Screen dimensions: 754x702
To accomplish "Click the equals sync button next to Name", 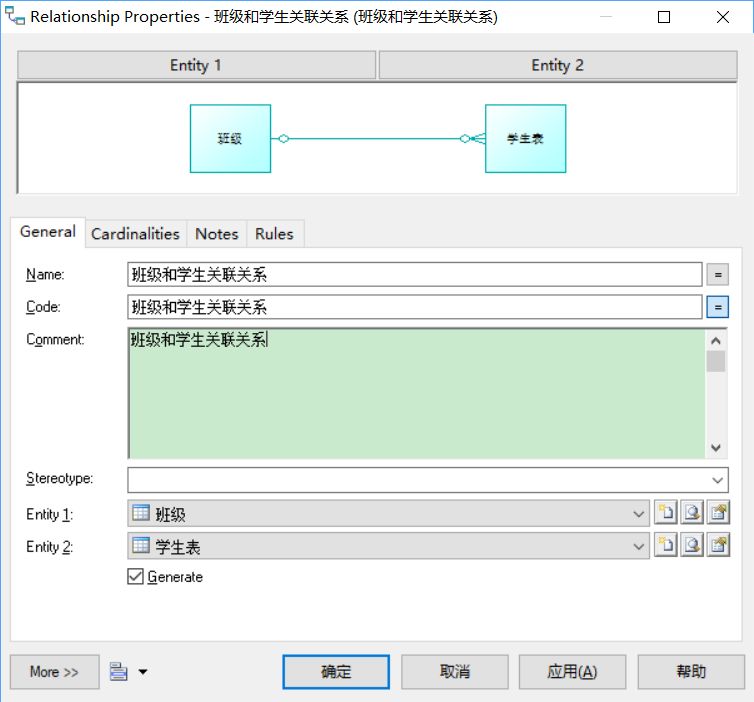I will [x=717, y=275].
